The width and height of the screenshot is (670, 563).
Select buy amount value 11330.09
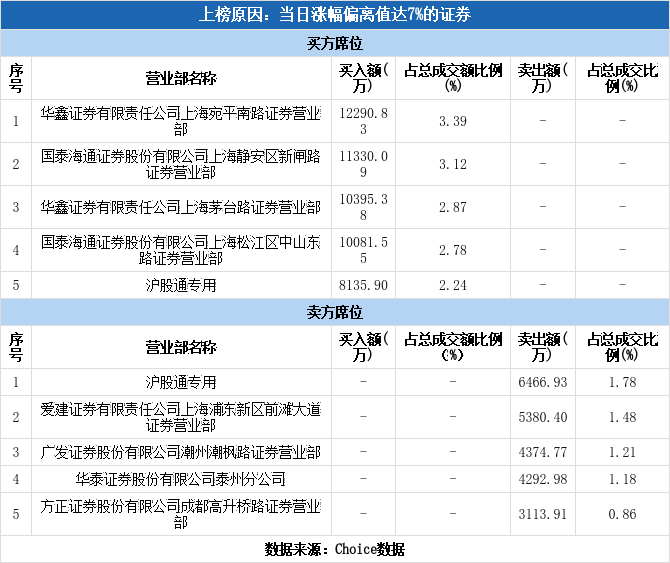coord(363,164)
